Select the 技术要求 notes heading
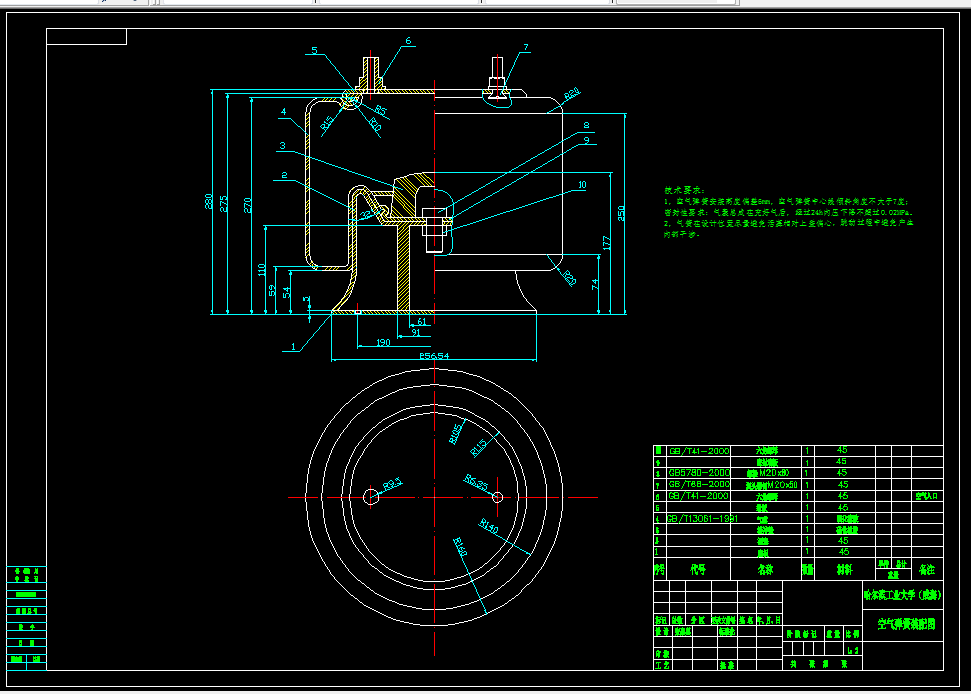The width and height of the screenshot is (971, 694). 684,191
